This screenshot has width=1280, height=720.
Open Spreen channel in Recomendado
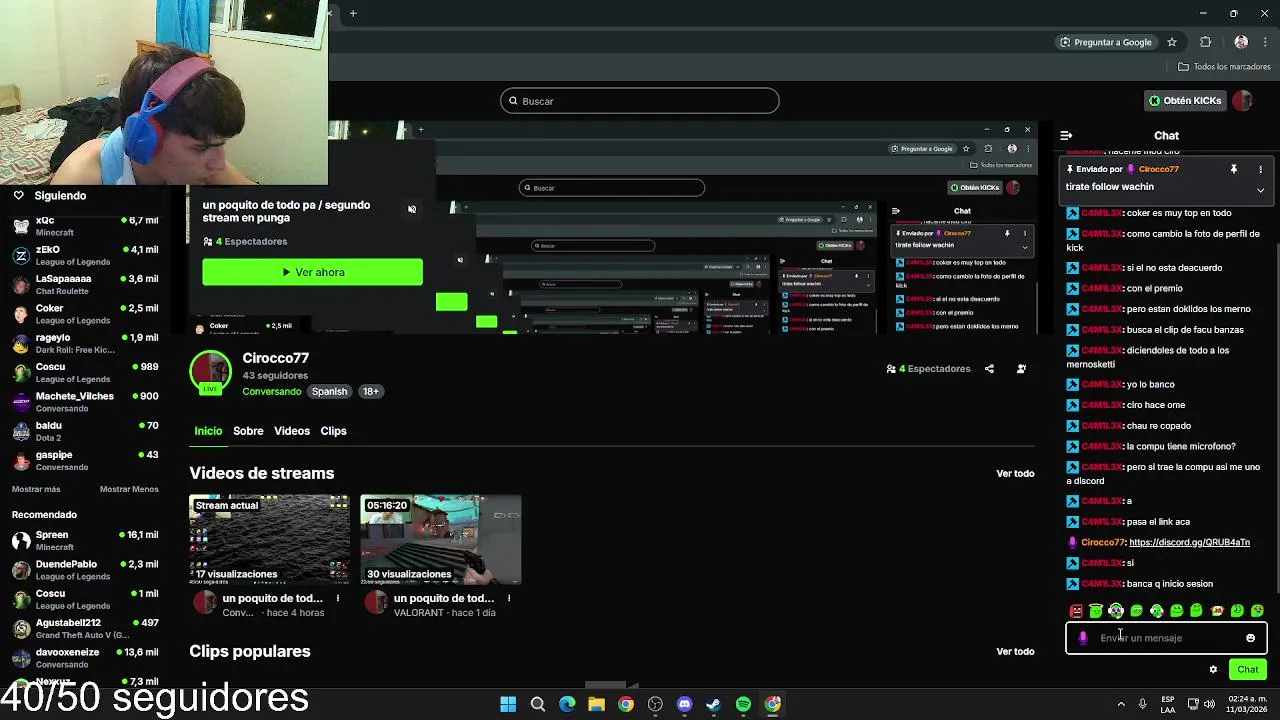85,541
